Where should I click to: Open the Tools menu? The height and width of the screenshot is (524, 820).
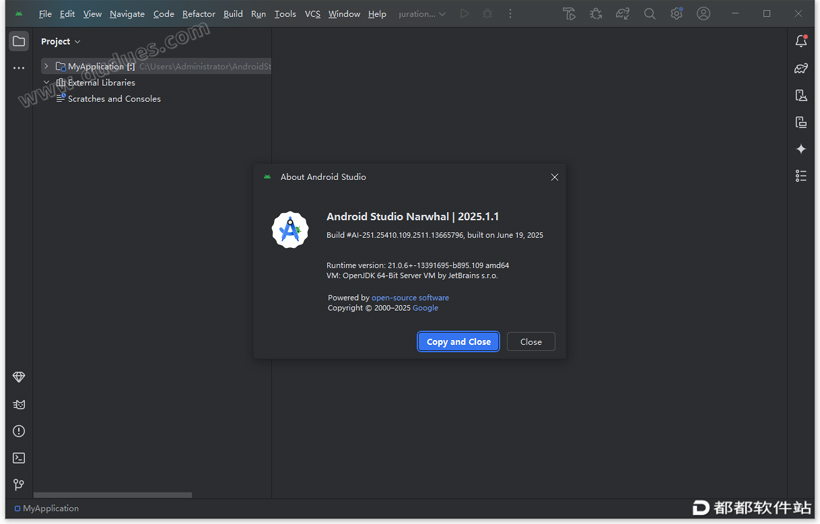click(285, 14)
